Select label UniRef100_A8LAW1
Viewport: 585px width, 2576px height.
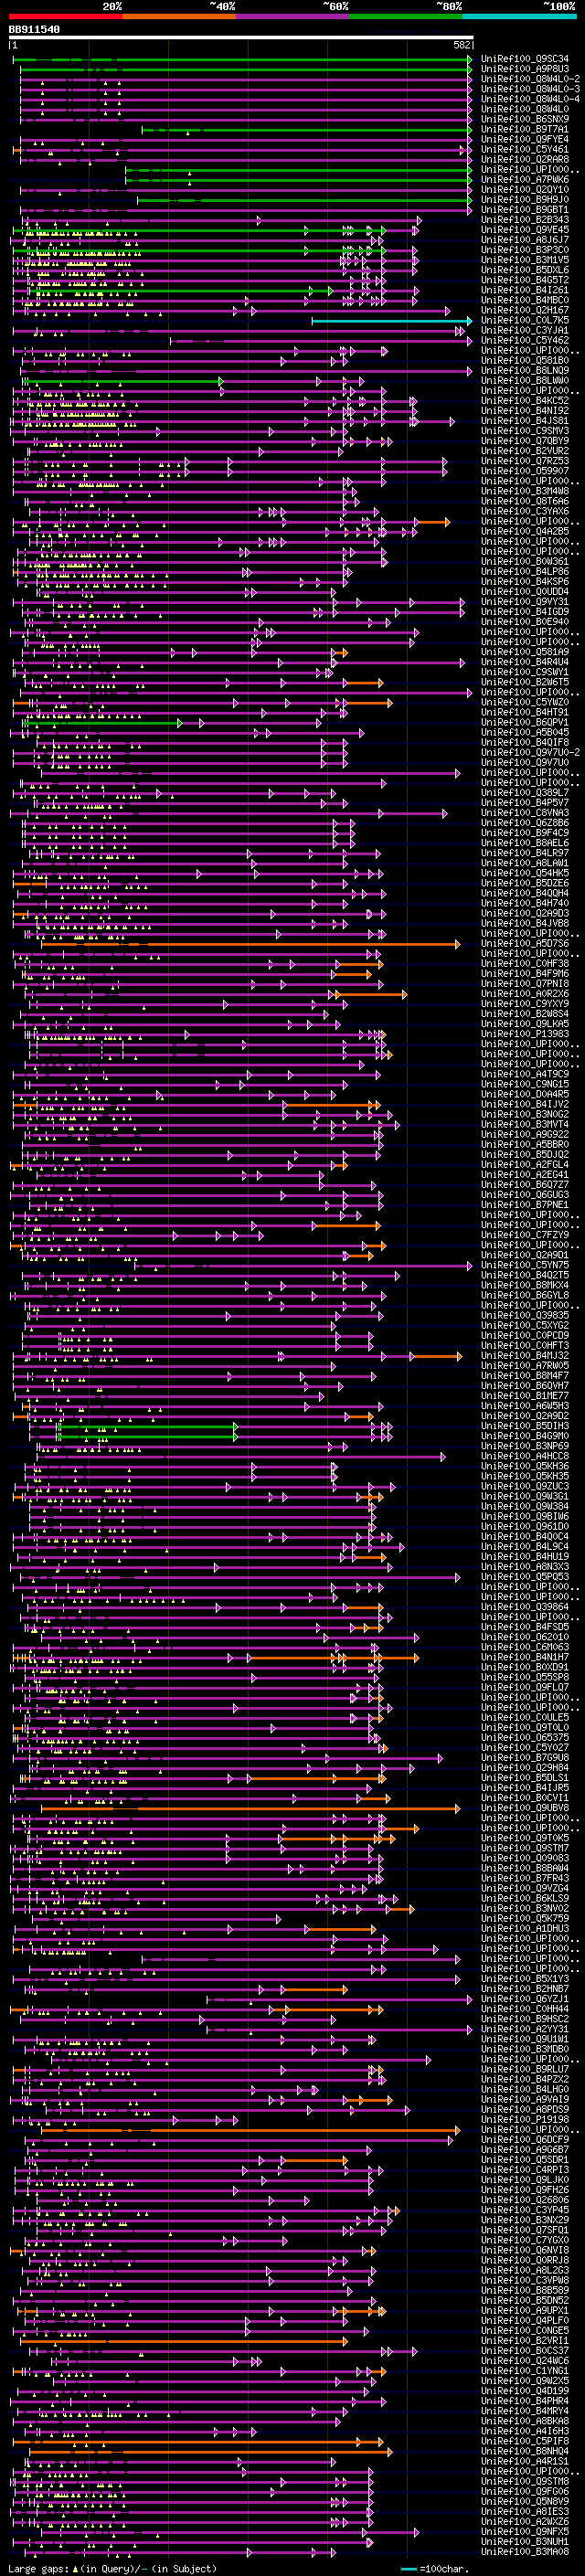524,863
